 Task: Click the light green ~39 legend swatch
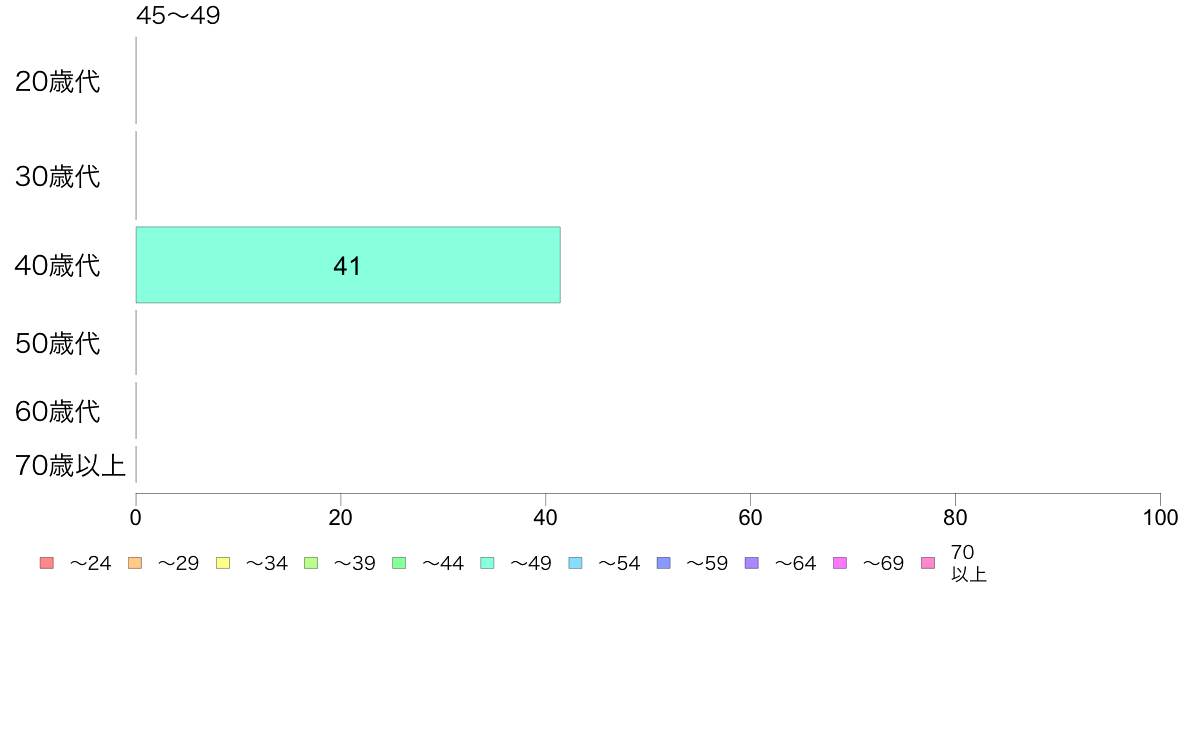pyautogui.click(x=311, y=563)
